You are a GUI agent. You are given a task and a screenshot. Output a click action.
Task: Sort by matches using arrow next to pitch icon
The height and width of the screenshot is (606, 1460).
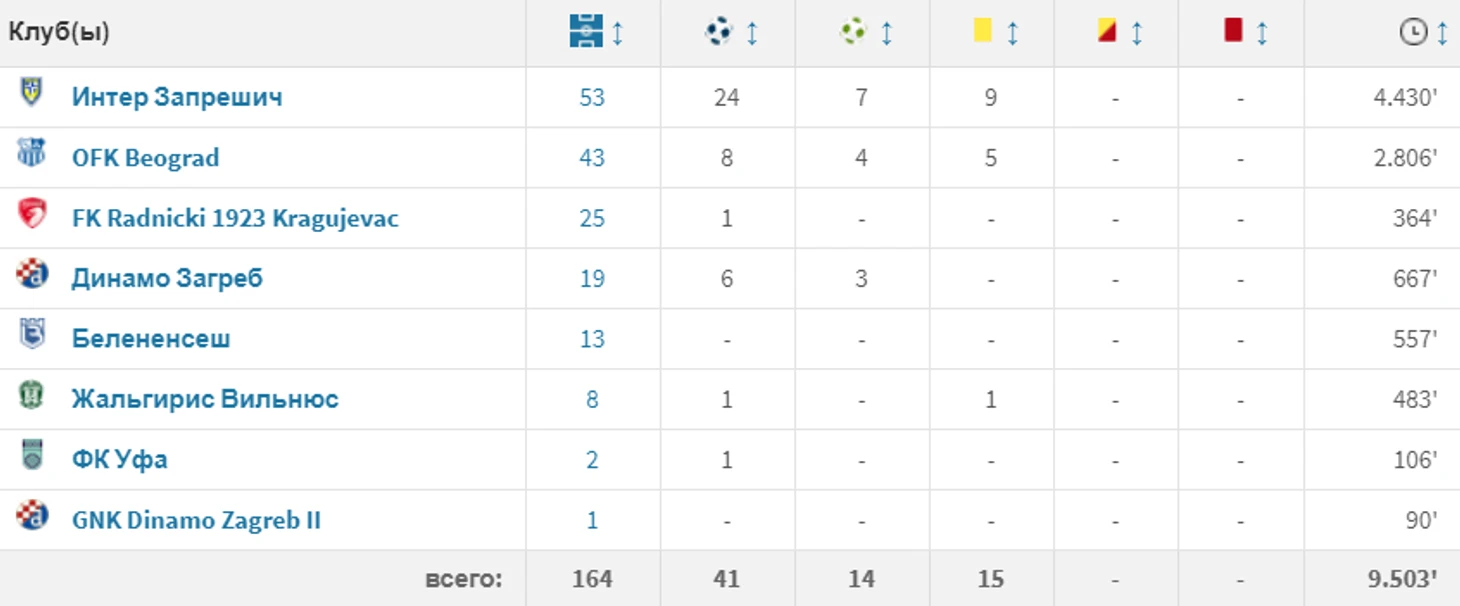[617, 33]
